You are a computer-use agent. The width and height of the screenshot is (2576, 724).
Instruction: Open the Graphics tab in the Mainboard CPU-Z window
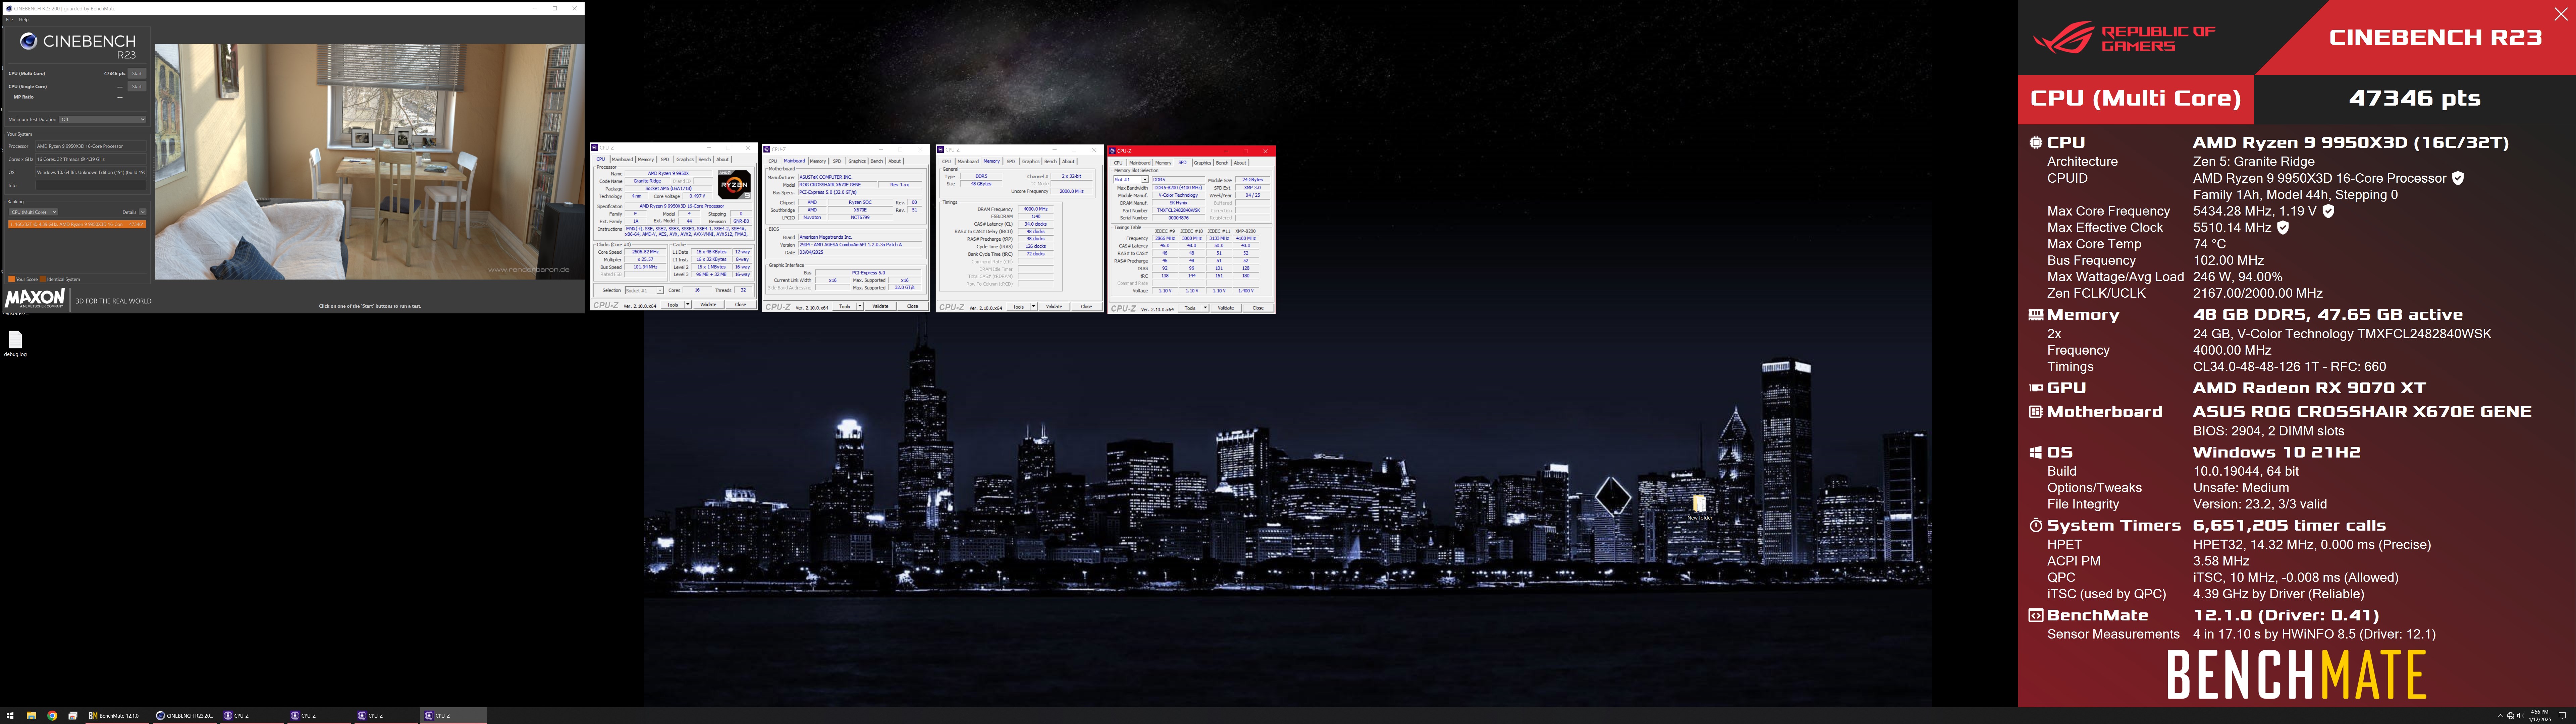point(857,161)
